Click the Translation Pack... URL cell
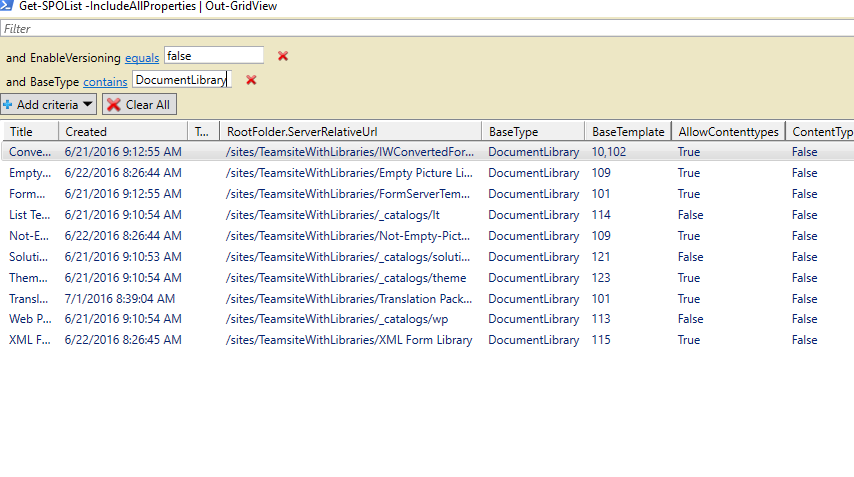This screenshot has height=477, width=854. 349,299
